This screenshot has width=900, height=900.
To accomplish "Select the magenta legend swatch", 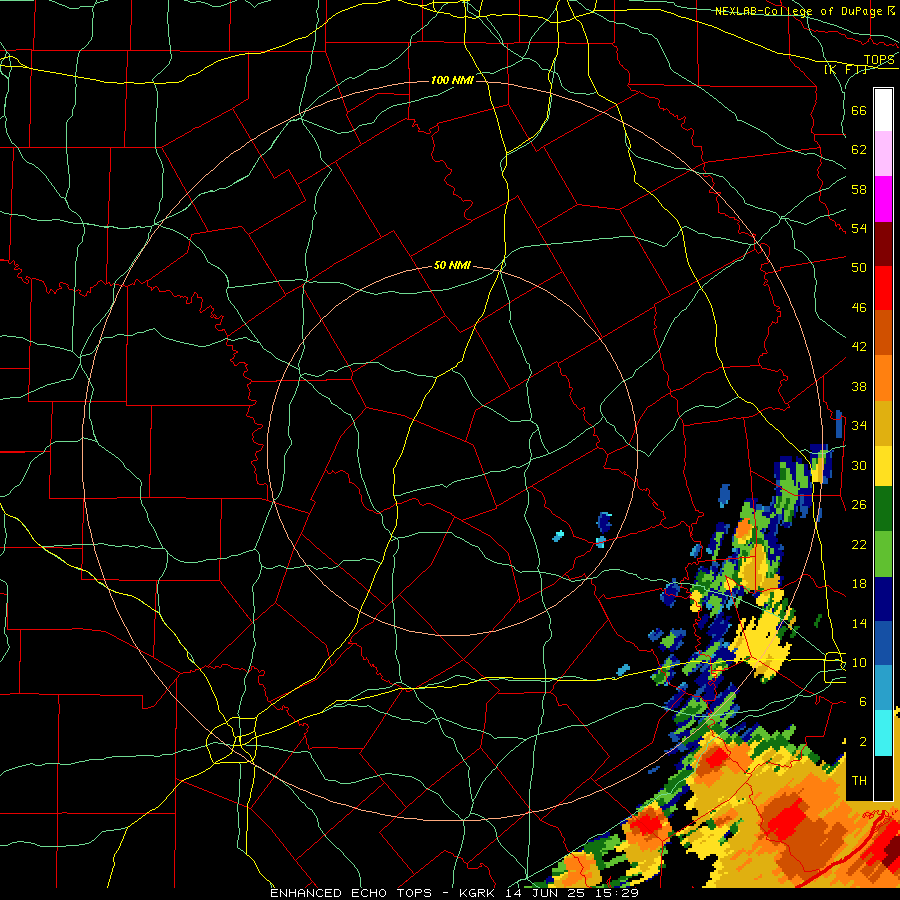I will [x=883, y=199].
